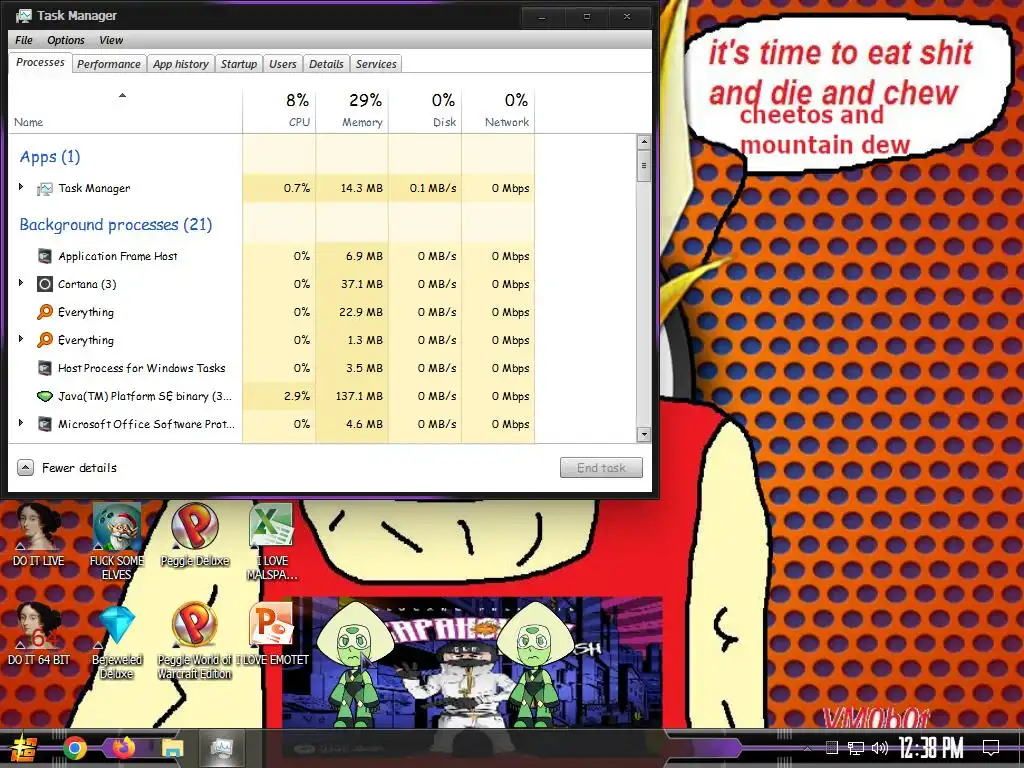
Task: Launch Google Chrome from the taskbar
Action: [74, 748]
